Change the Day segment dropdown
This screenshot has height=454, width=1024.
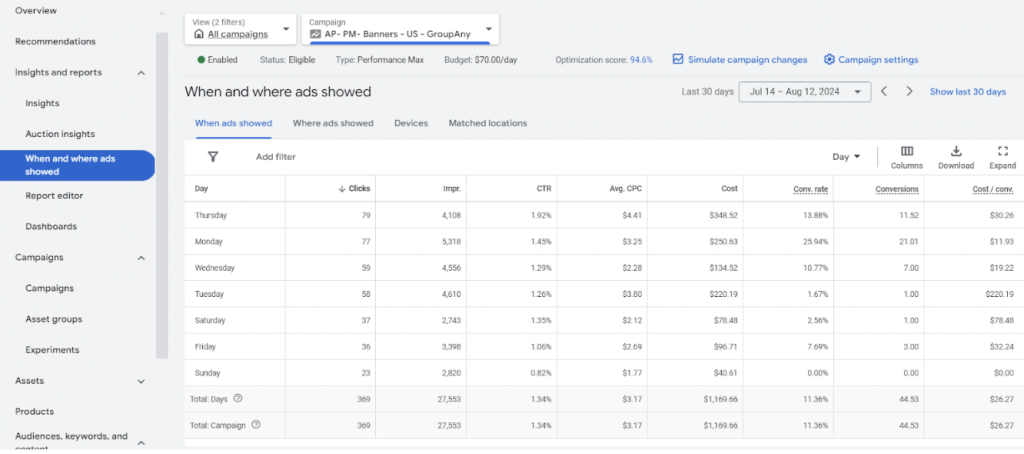(846, 157)
